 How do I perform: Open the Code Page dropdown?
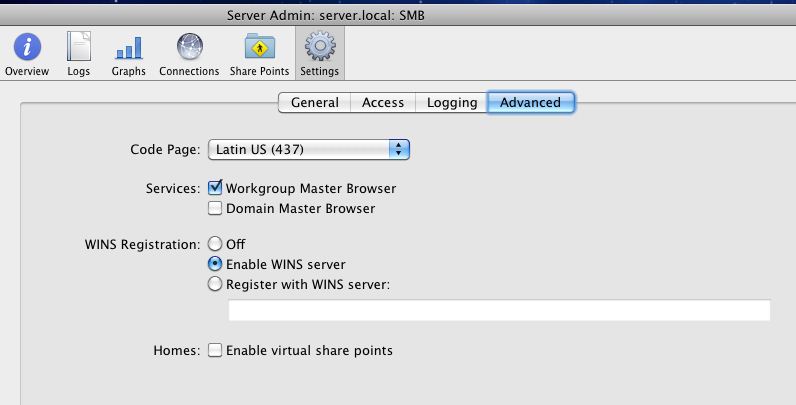point(309,150)
